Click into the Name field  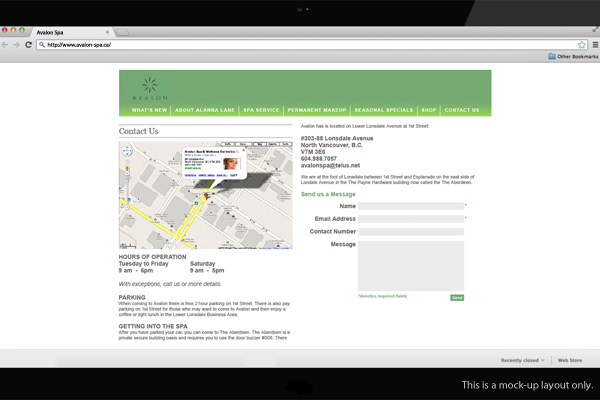410,206
